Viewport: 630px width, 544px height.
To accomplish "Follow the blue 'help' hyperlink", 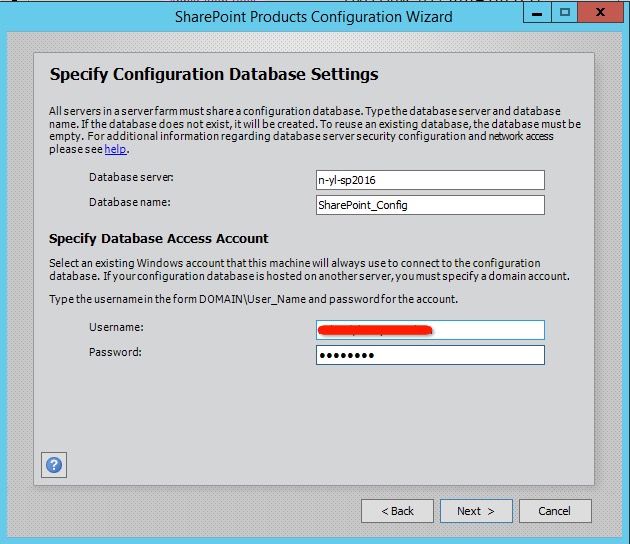I will pos(115,149).
